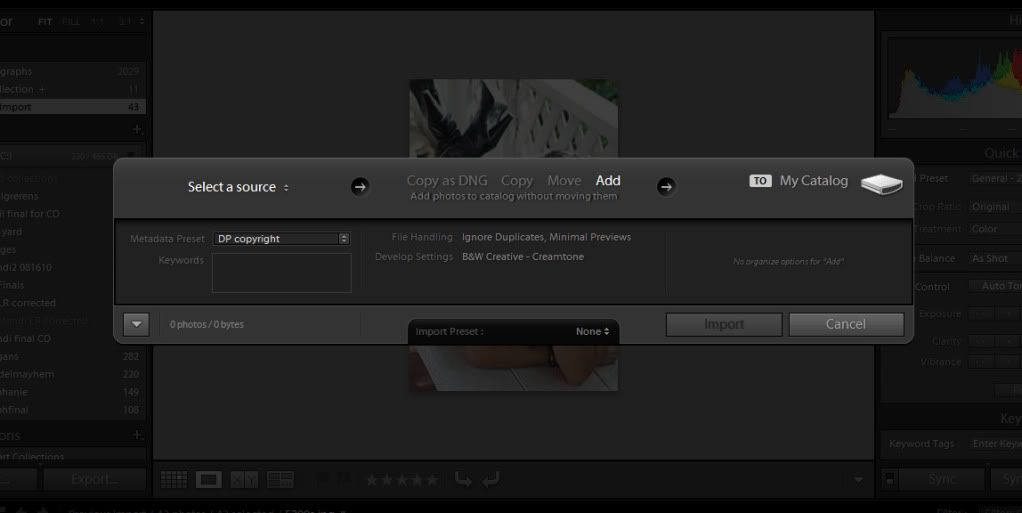Go back with the filmstrip left arrow

[x=21, y=510]
